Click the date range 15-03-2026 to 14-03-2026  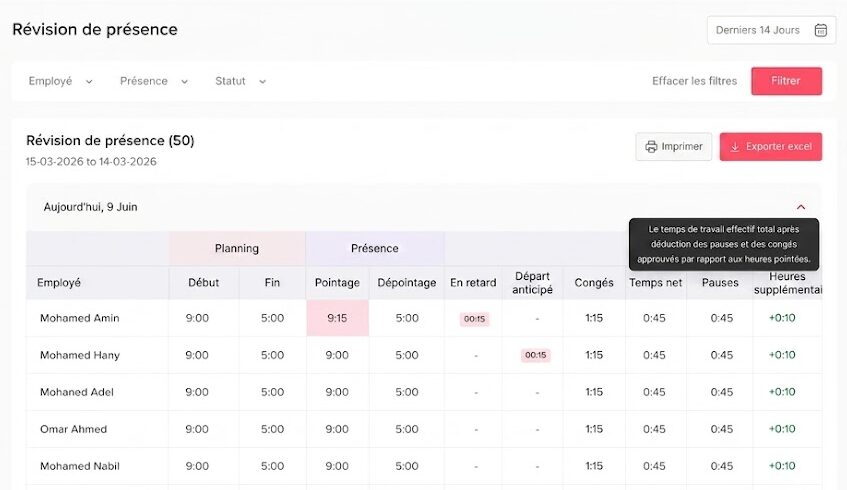(91, 162)
